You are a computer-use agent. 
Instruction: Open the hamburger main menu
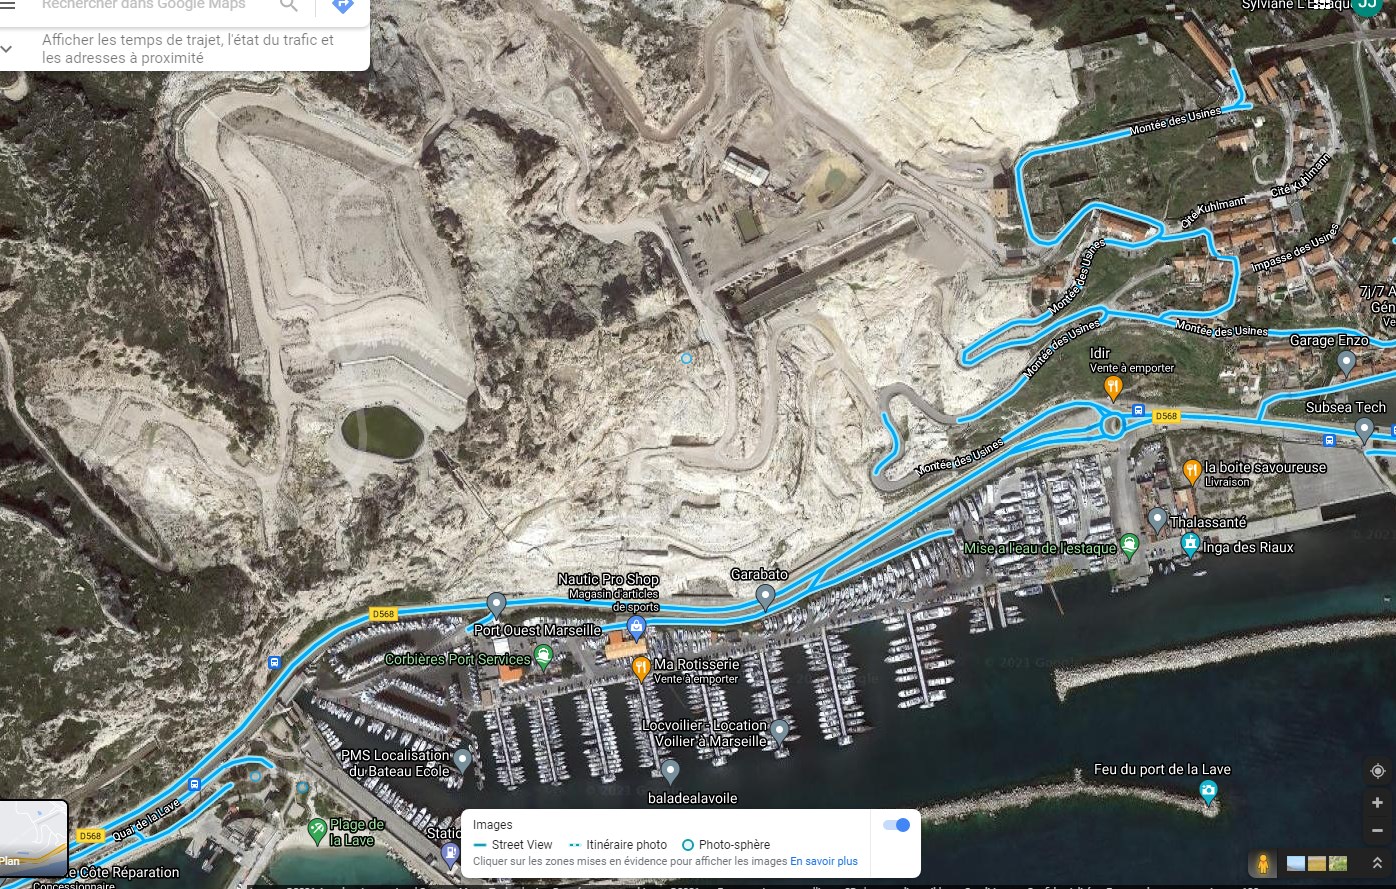pos(8,5)
